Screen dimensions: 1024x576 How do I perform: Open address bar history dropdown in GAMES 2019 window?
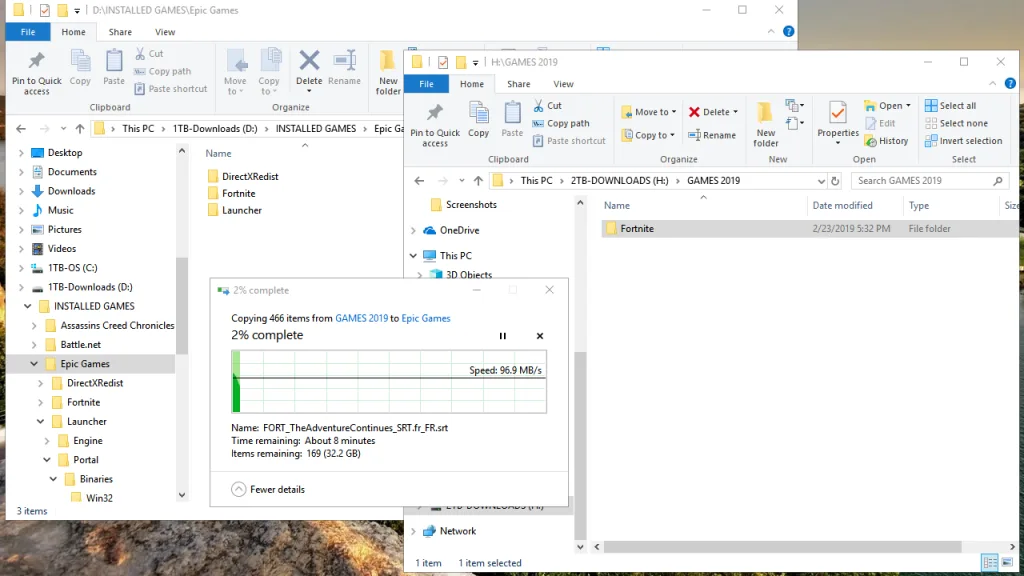tap(821, 181)
